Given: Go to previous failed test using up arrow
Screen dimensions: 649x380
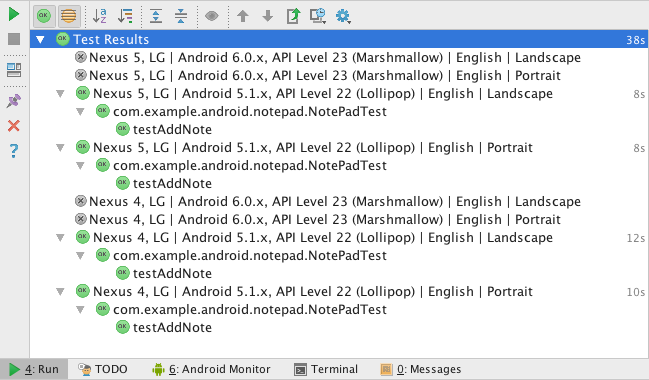Looking at the screenshot, I should coord(243,16).
